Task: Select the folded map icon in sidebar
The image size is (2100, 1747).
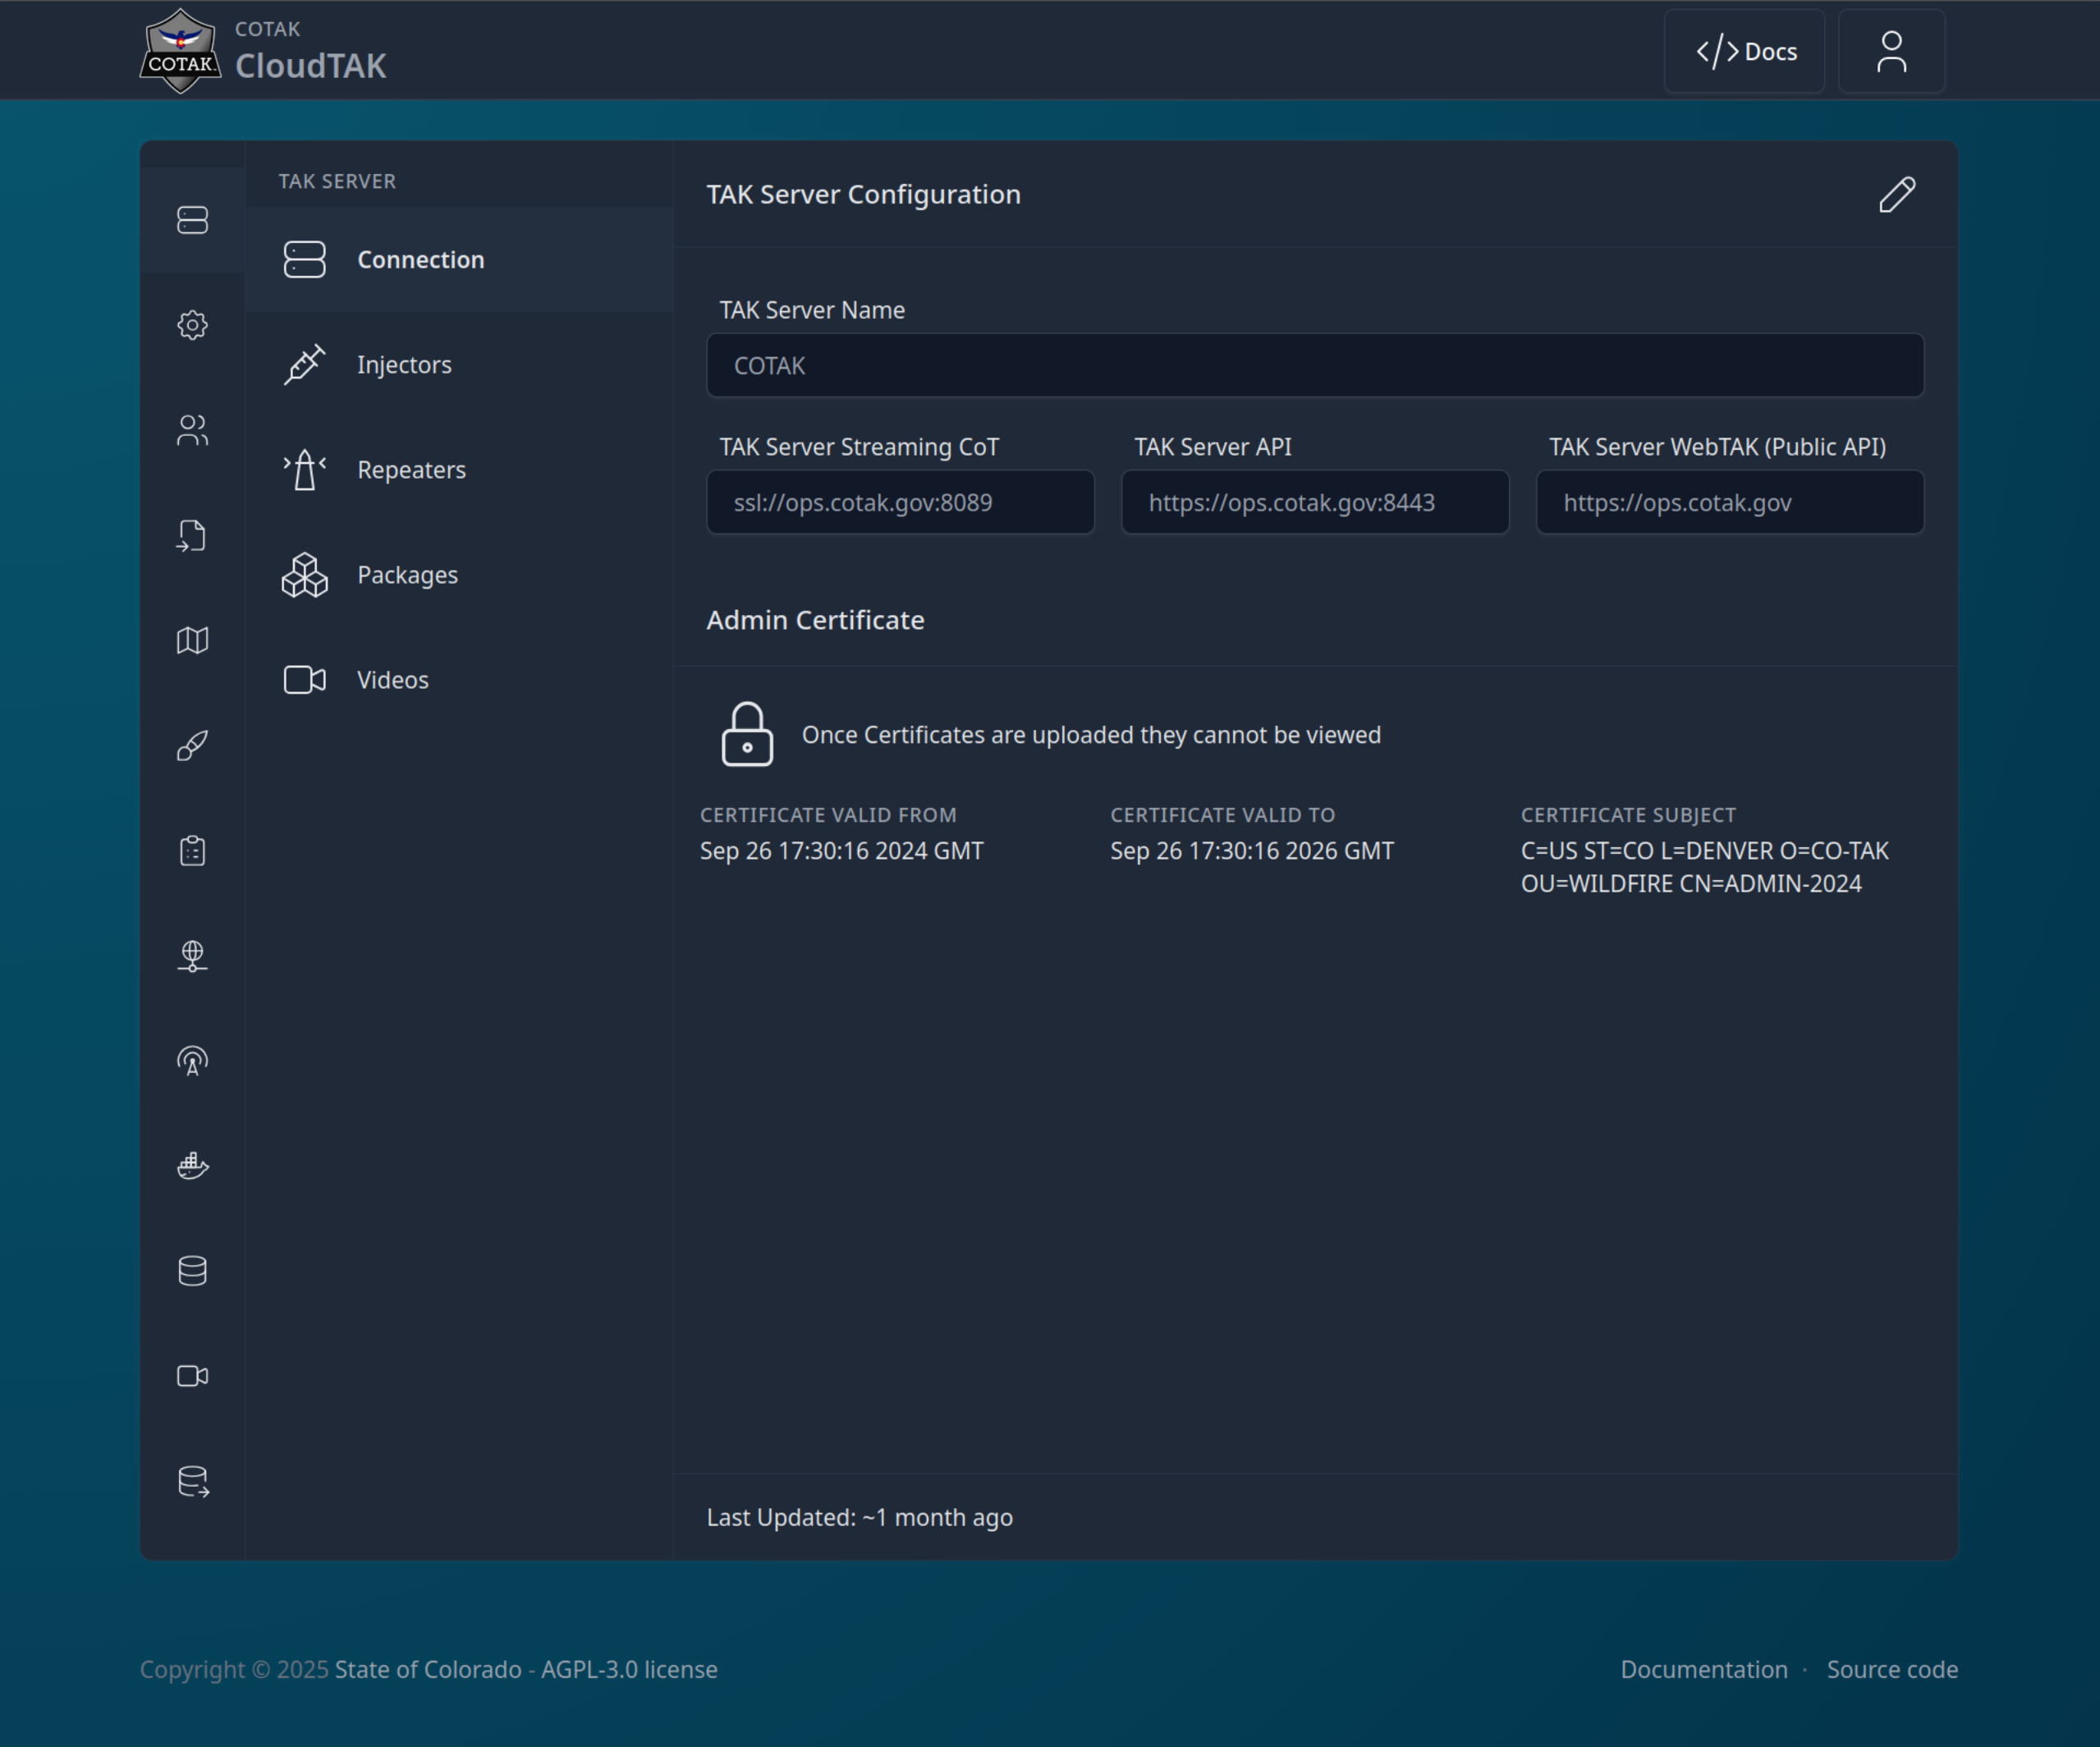Action: pos(192,640)
